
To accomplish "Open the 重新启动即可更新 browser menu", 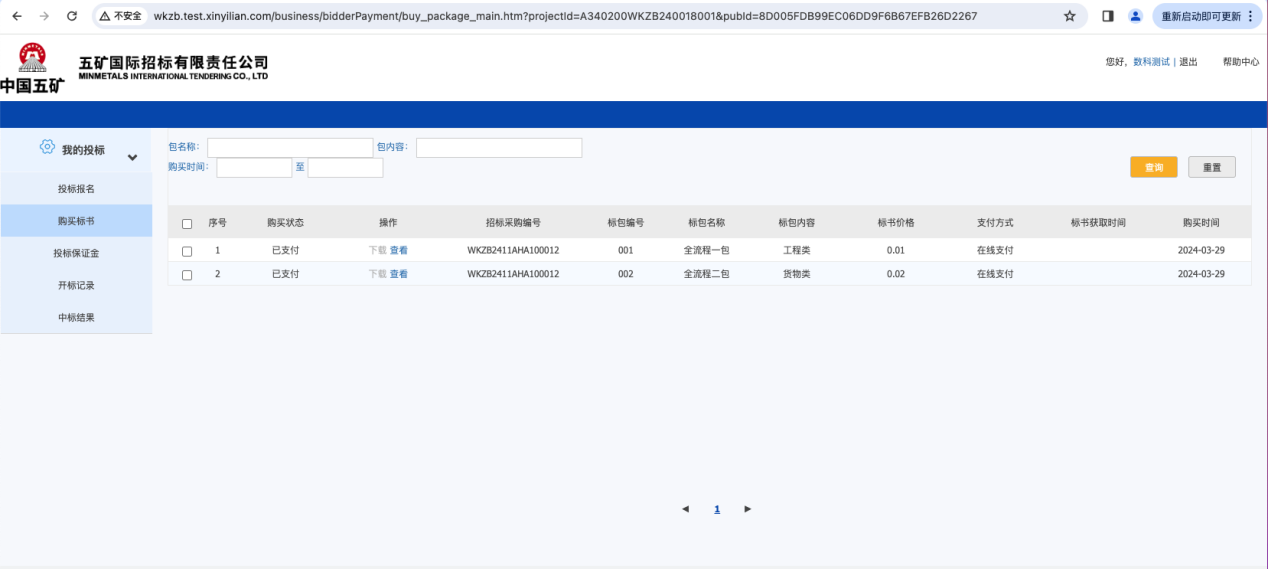I will [x=1206, y=16].
